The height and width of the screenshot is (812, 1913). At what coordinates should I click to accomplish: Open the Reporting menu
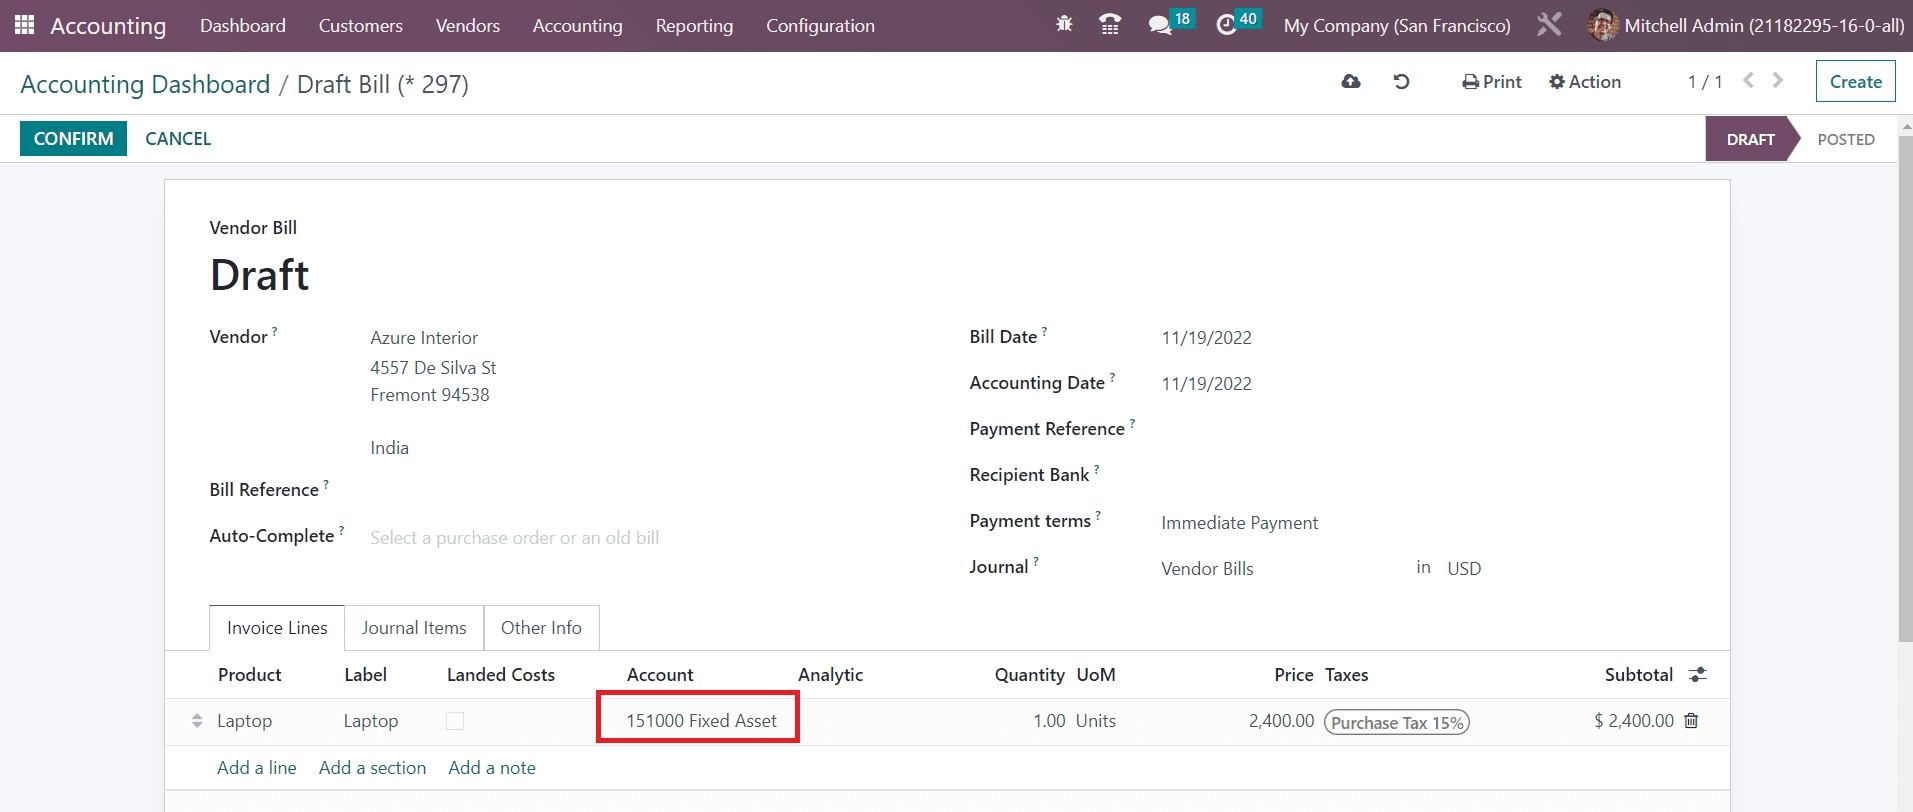(694, 26)
